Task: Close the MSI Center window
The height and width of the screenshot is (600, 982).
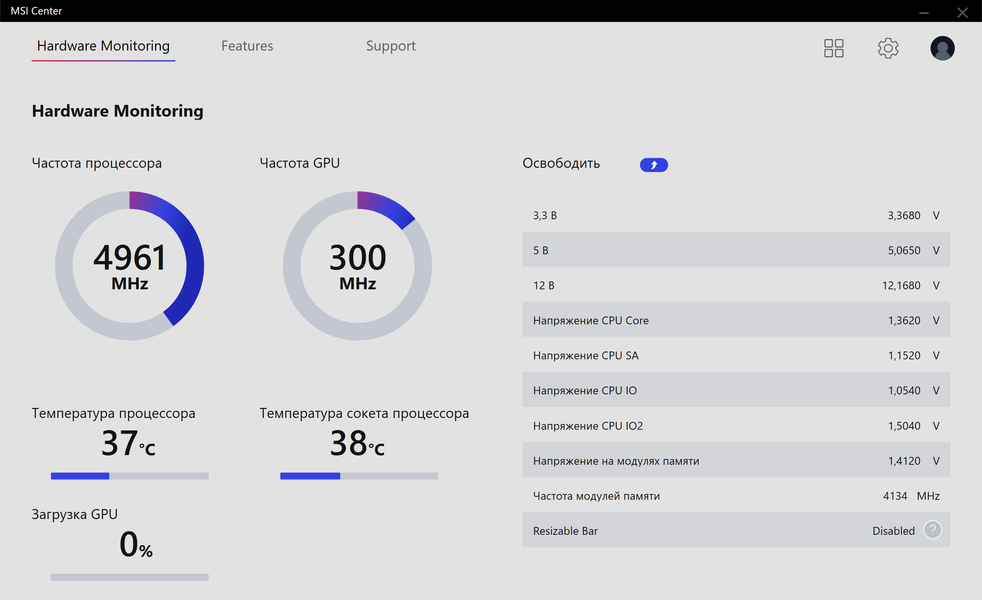Action: click(x=962, y=12)
